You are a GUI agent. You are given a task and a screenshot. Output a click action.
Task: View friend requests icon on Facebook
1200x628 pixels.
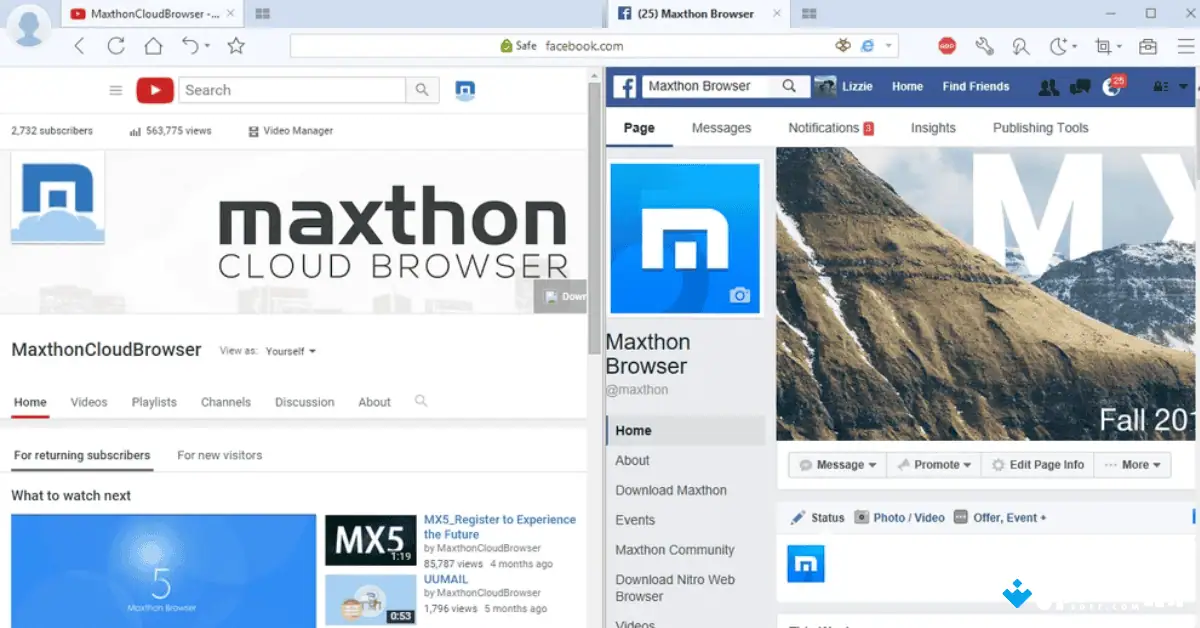click(x=1048, y=87)
